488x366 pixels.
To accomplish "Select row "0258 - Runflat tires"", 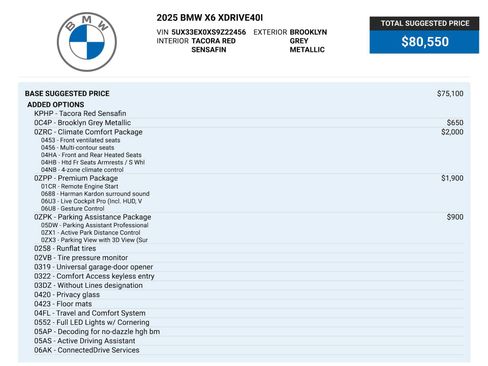I will (x=248, y=248).
